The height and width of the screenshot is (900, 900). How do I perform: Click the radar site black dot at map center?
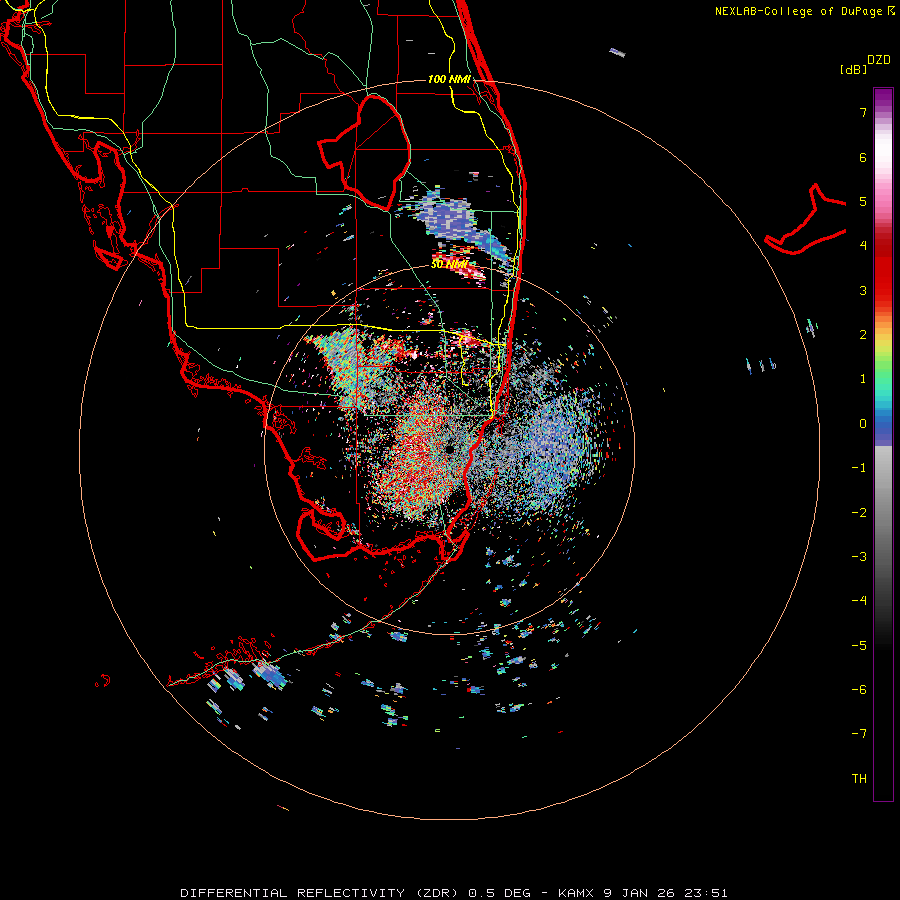[x=449, y=449]
